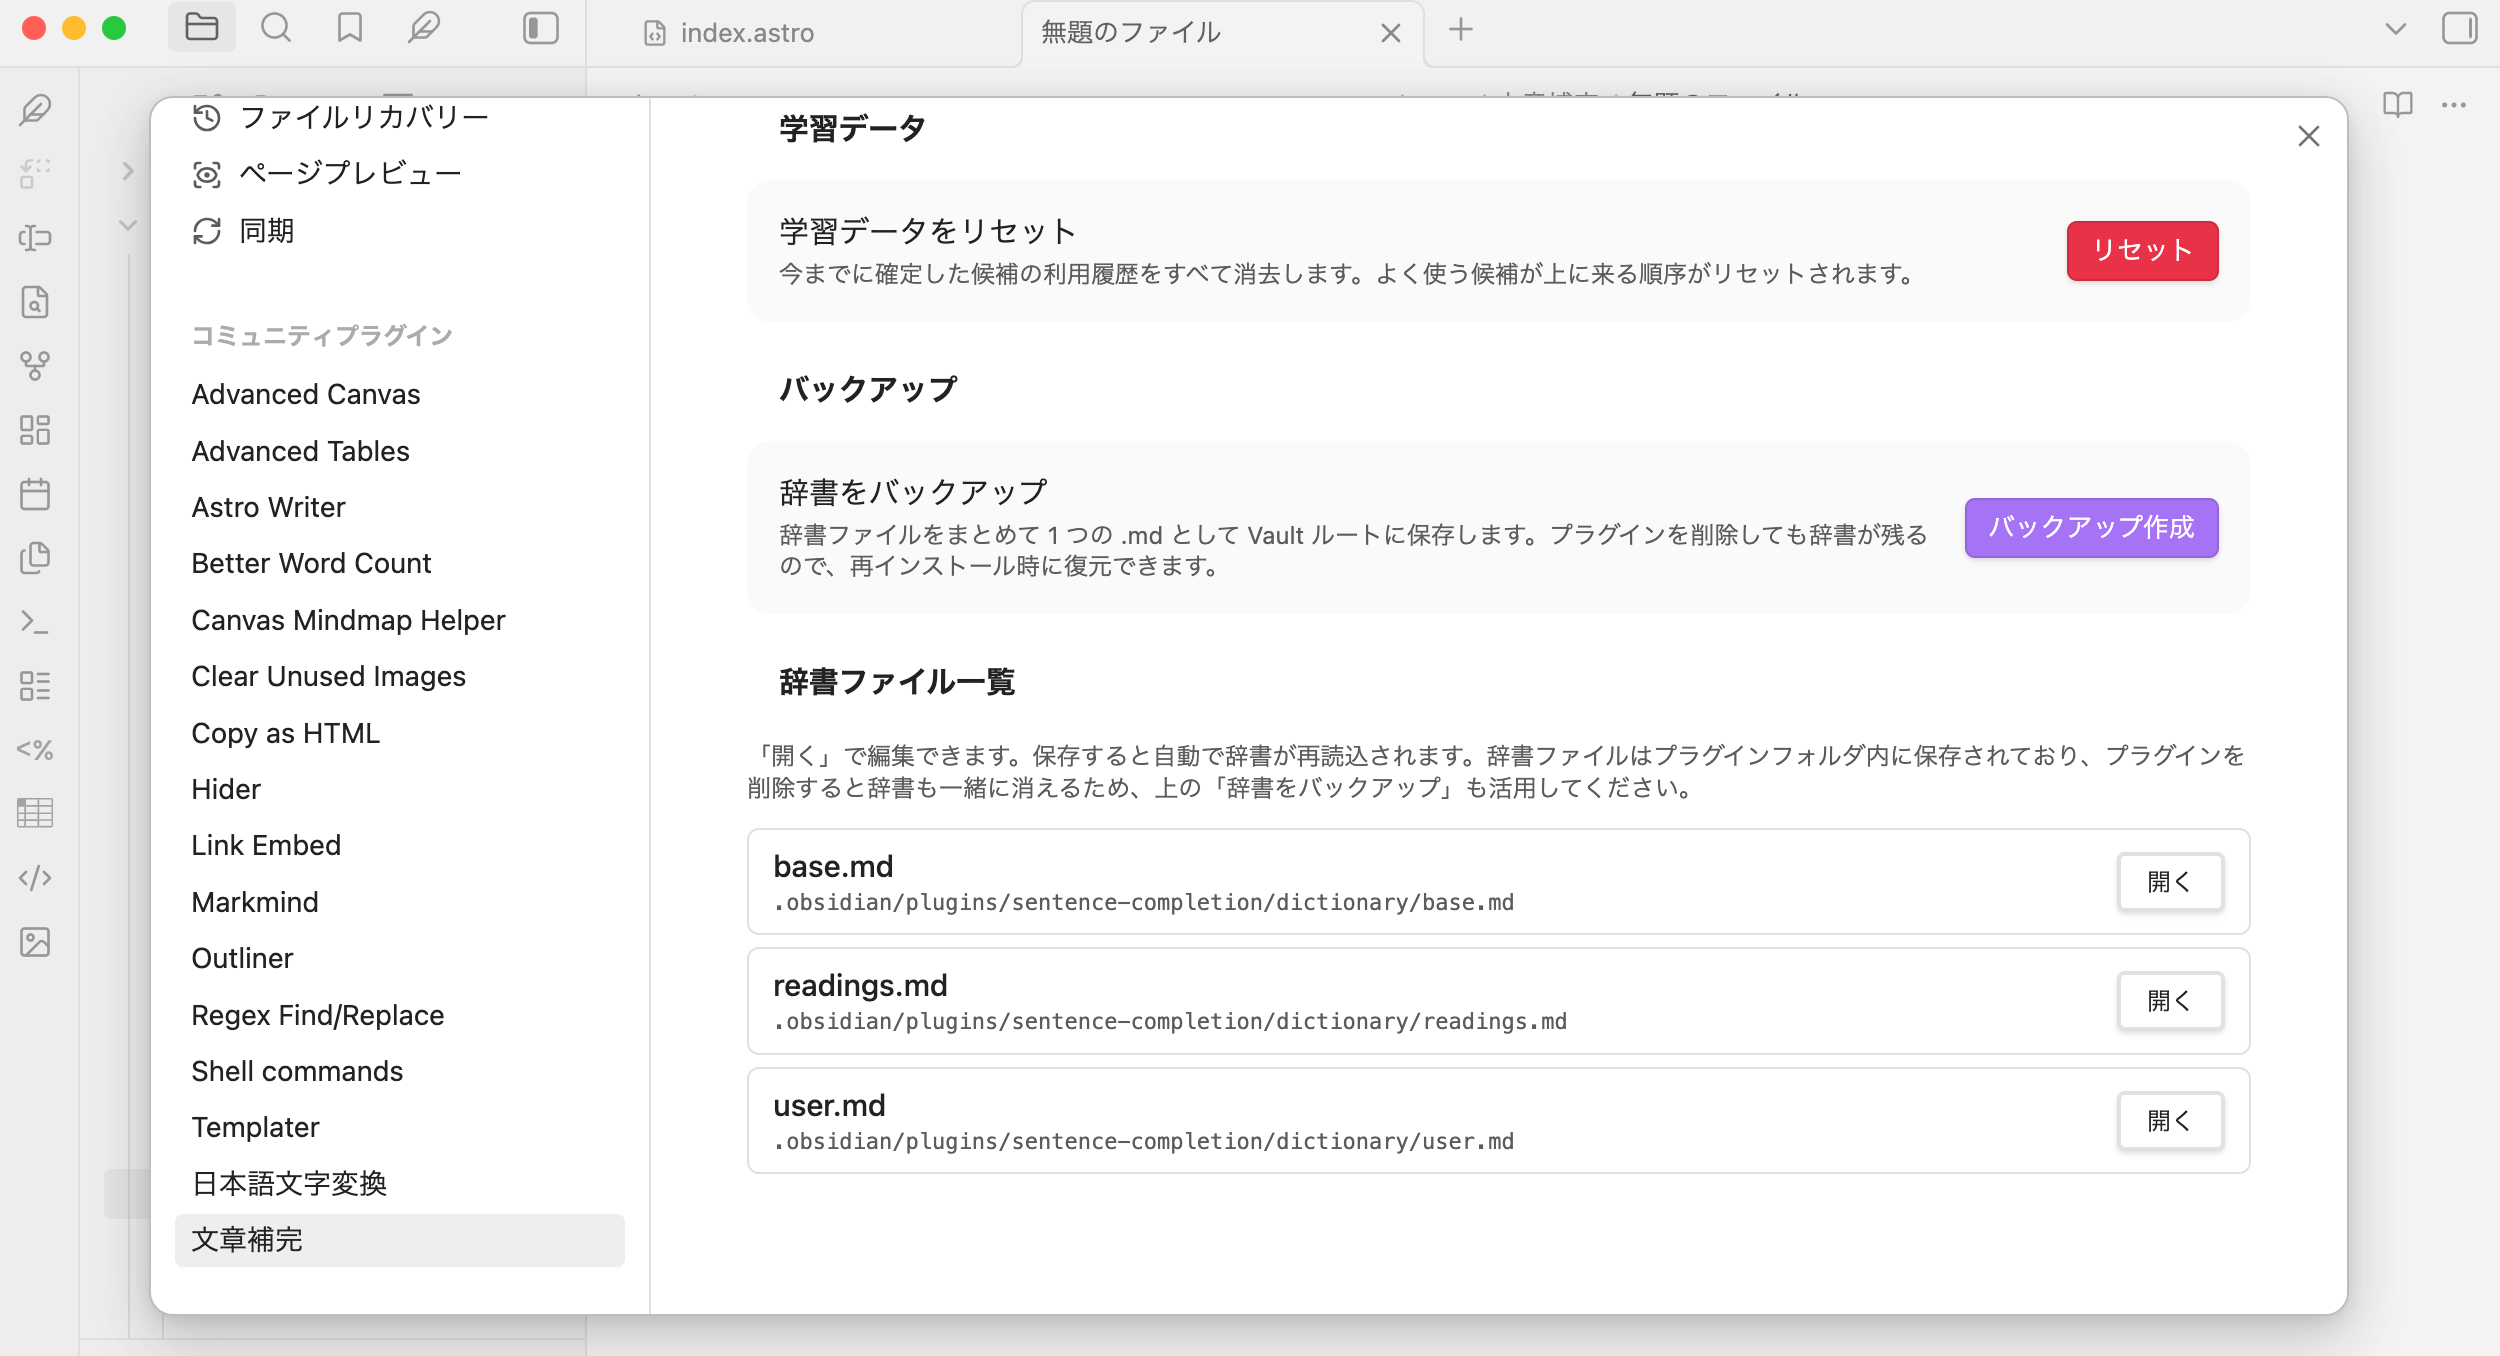Screen dimensions: 2500x1356
Task: Click the red リセット button
Action: [x=2143, y=250]
